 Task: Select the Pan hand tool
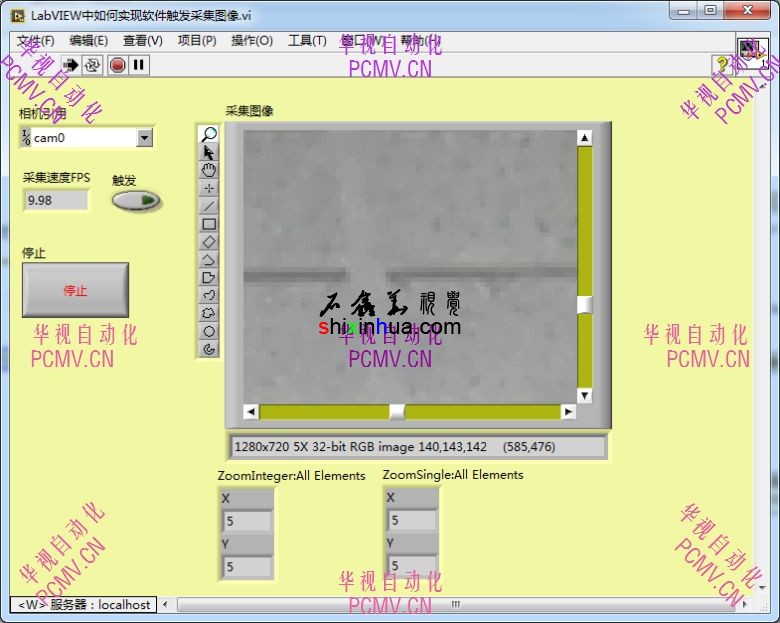(209, 170)
